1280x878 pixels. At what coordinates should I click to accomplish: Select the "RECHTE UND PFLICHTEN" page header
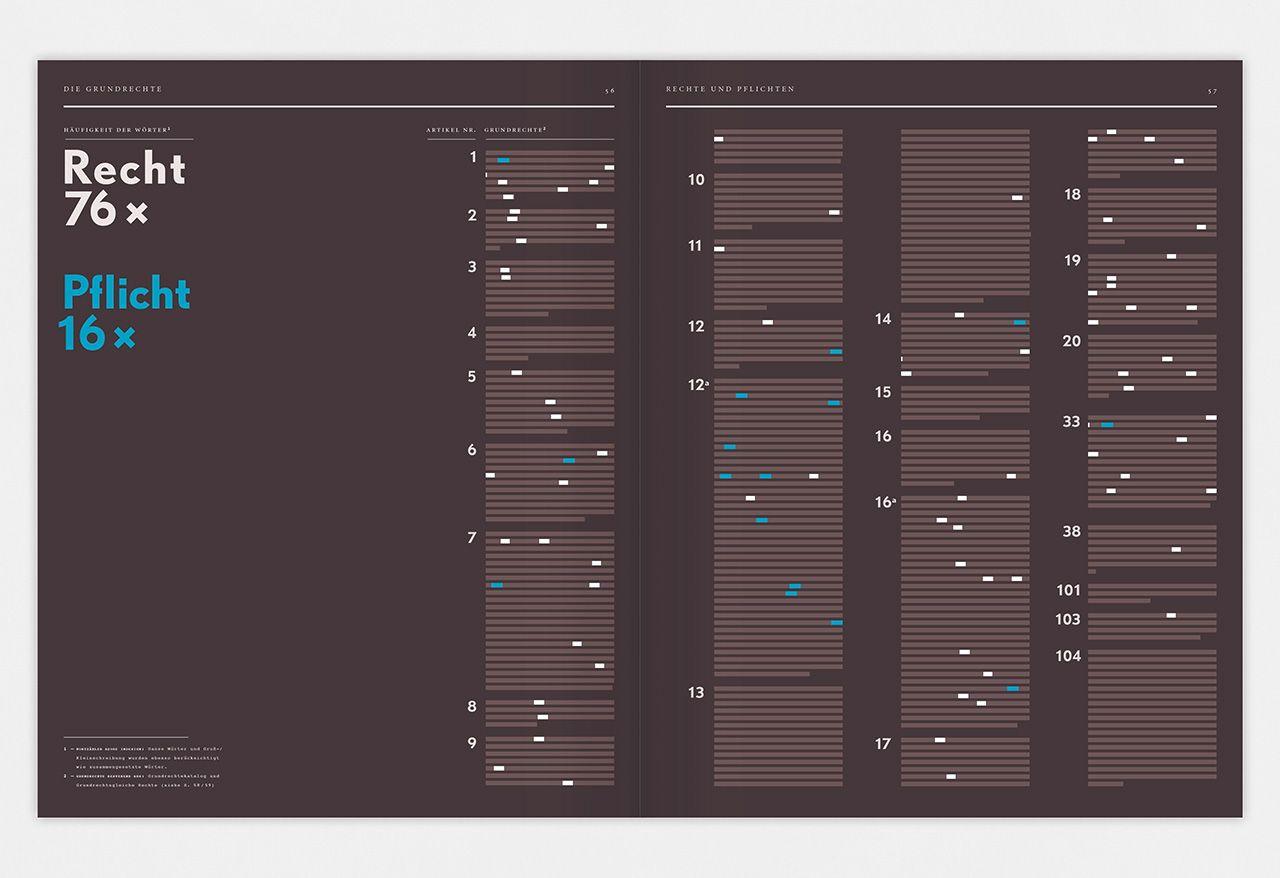coord(730,89)
